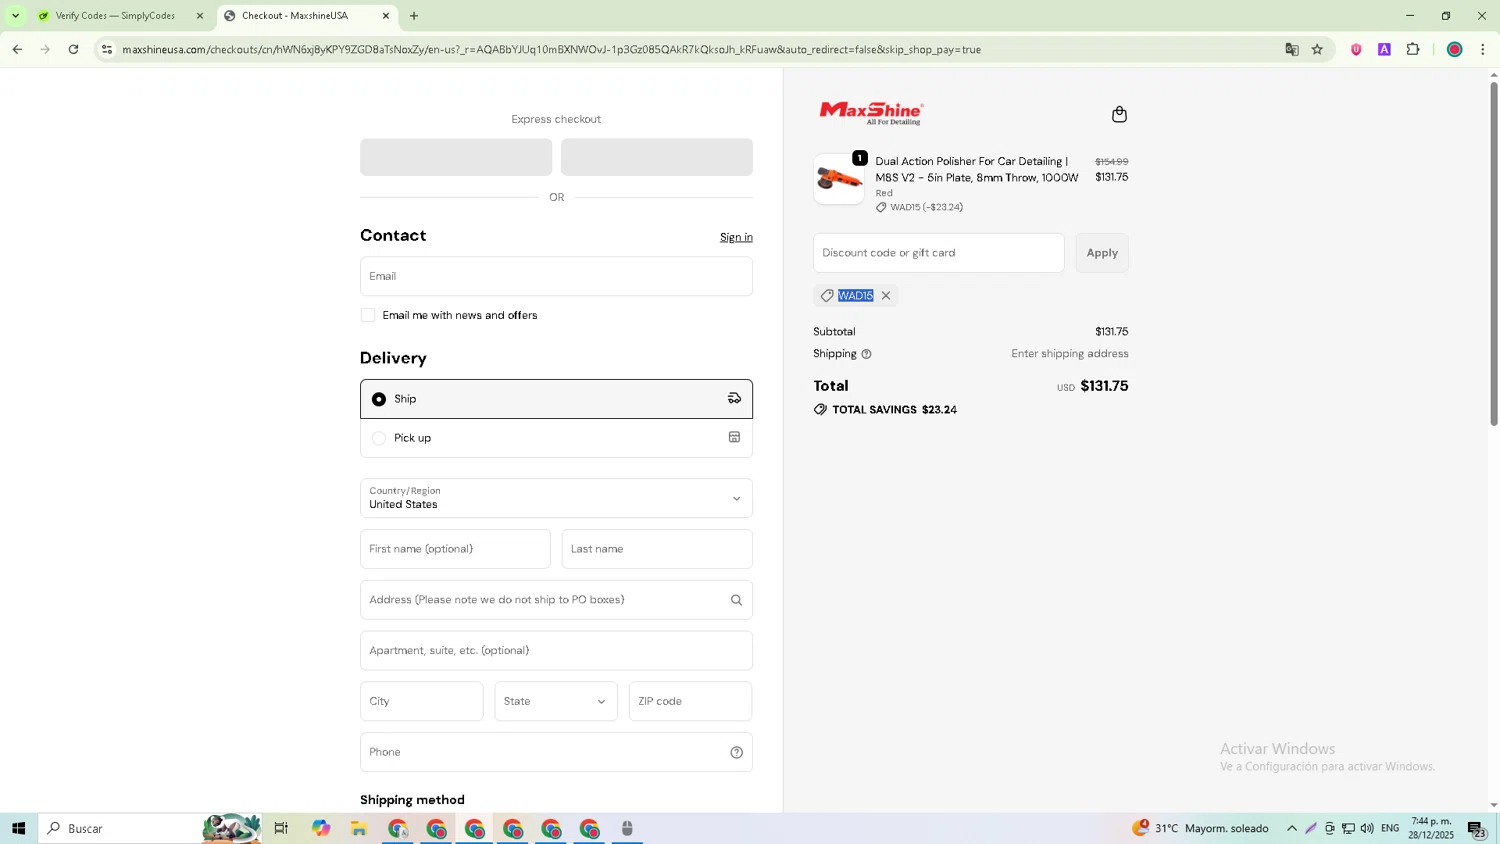Click the First name field

pos(455,549)
